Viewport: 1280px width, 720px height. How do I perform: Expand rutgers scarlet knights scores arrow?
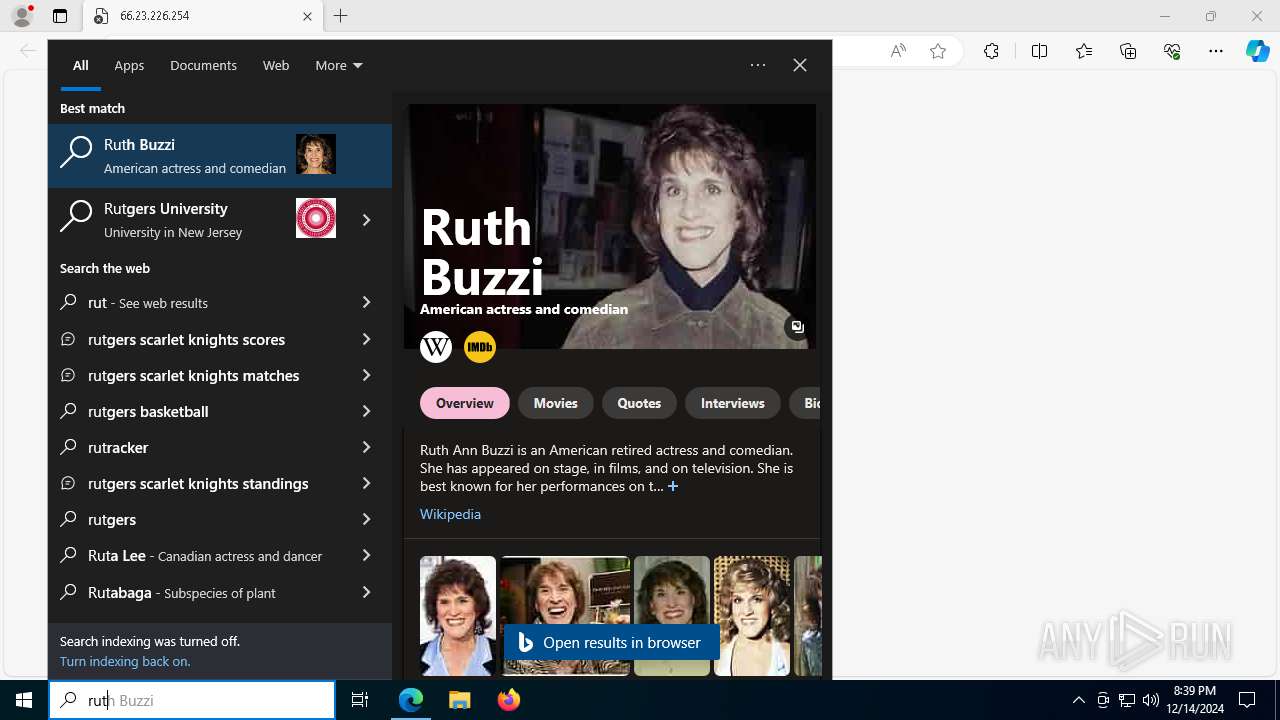coord(366,339)
